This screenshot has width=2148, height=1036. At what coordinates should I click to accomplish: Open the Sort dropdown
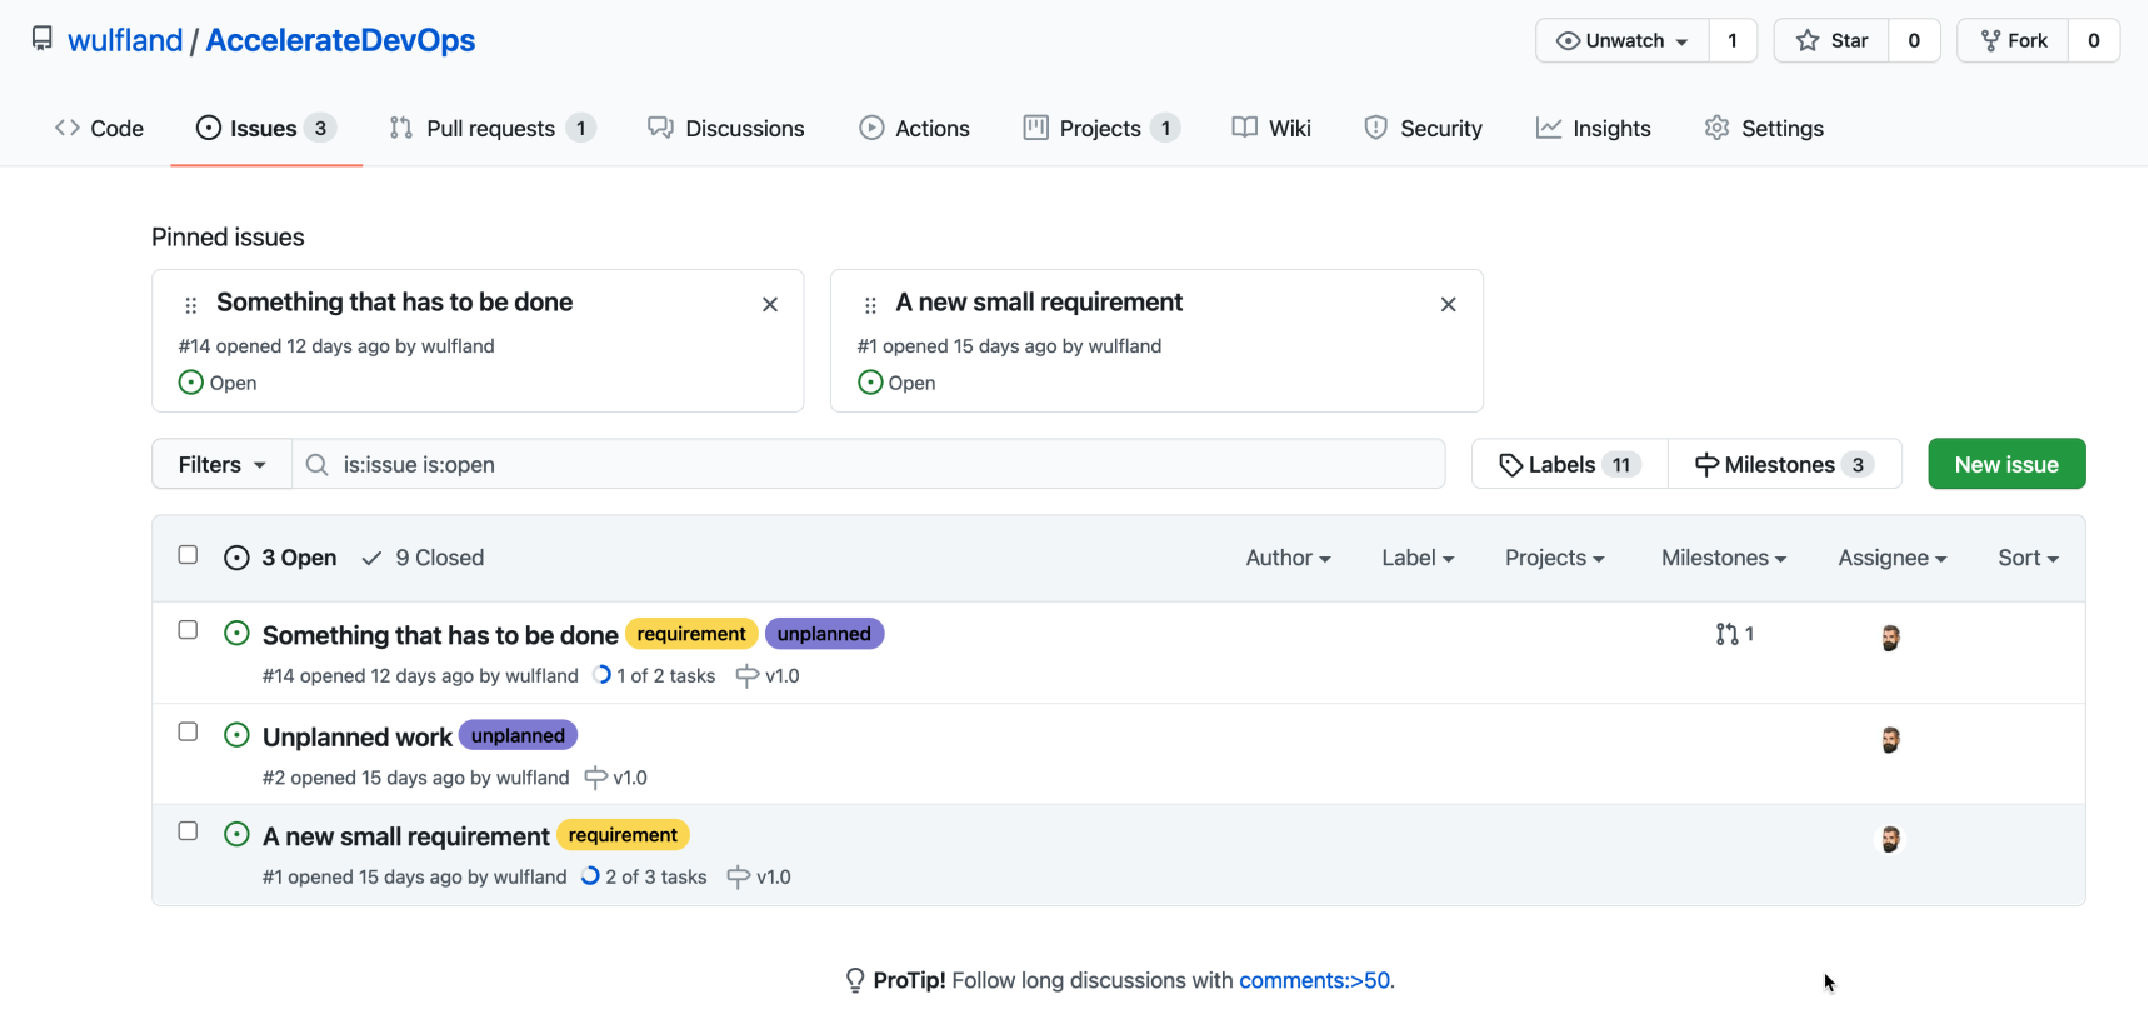click(2028, 558)
